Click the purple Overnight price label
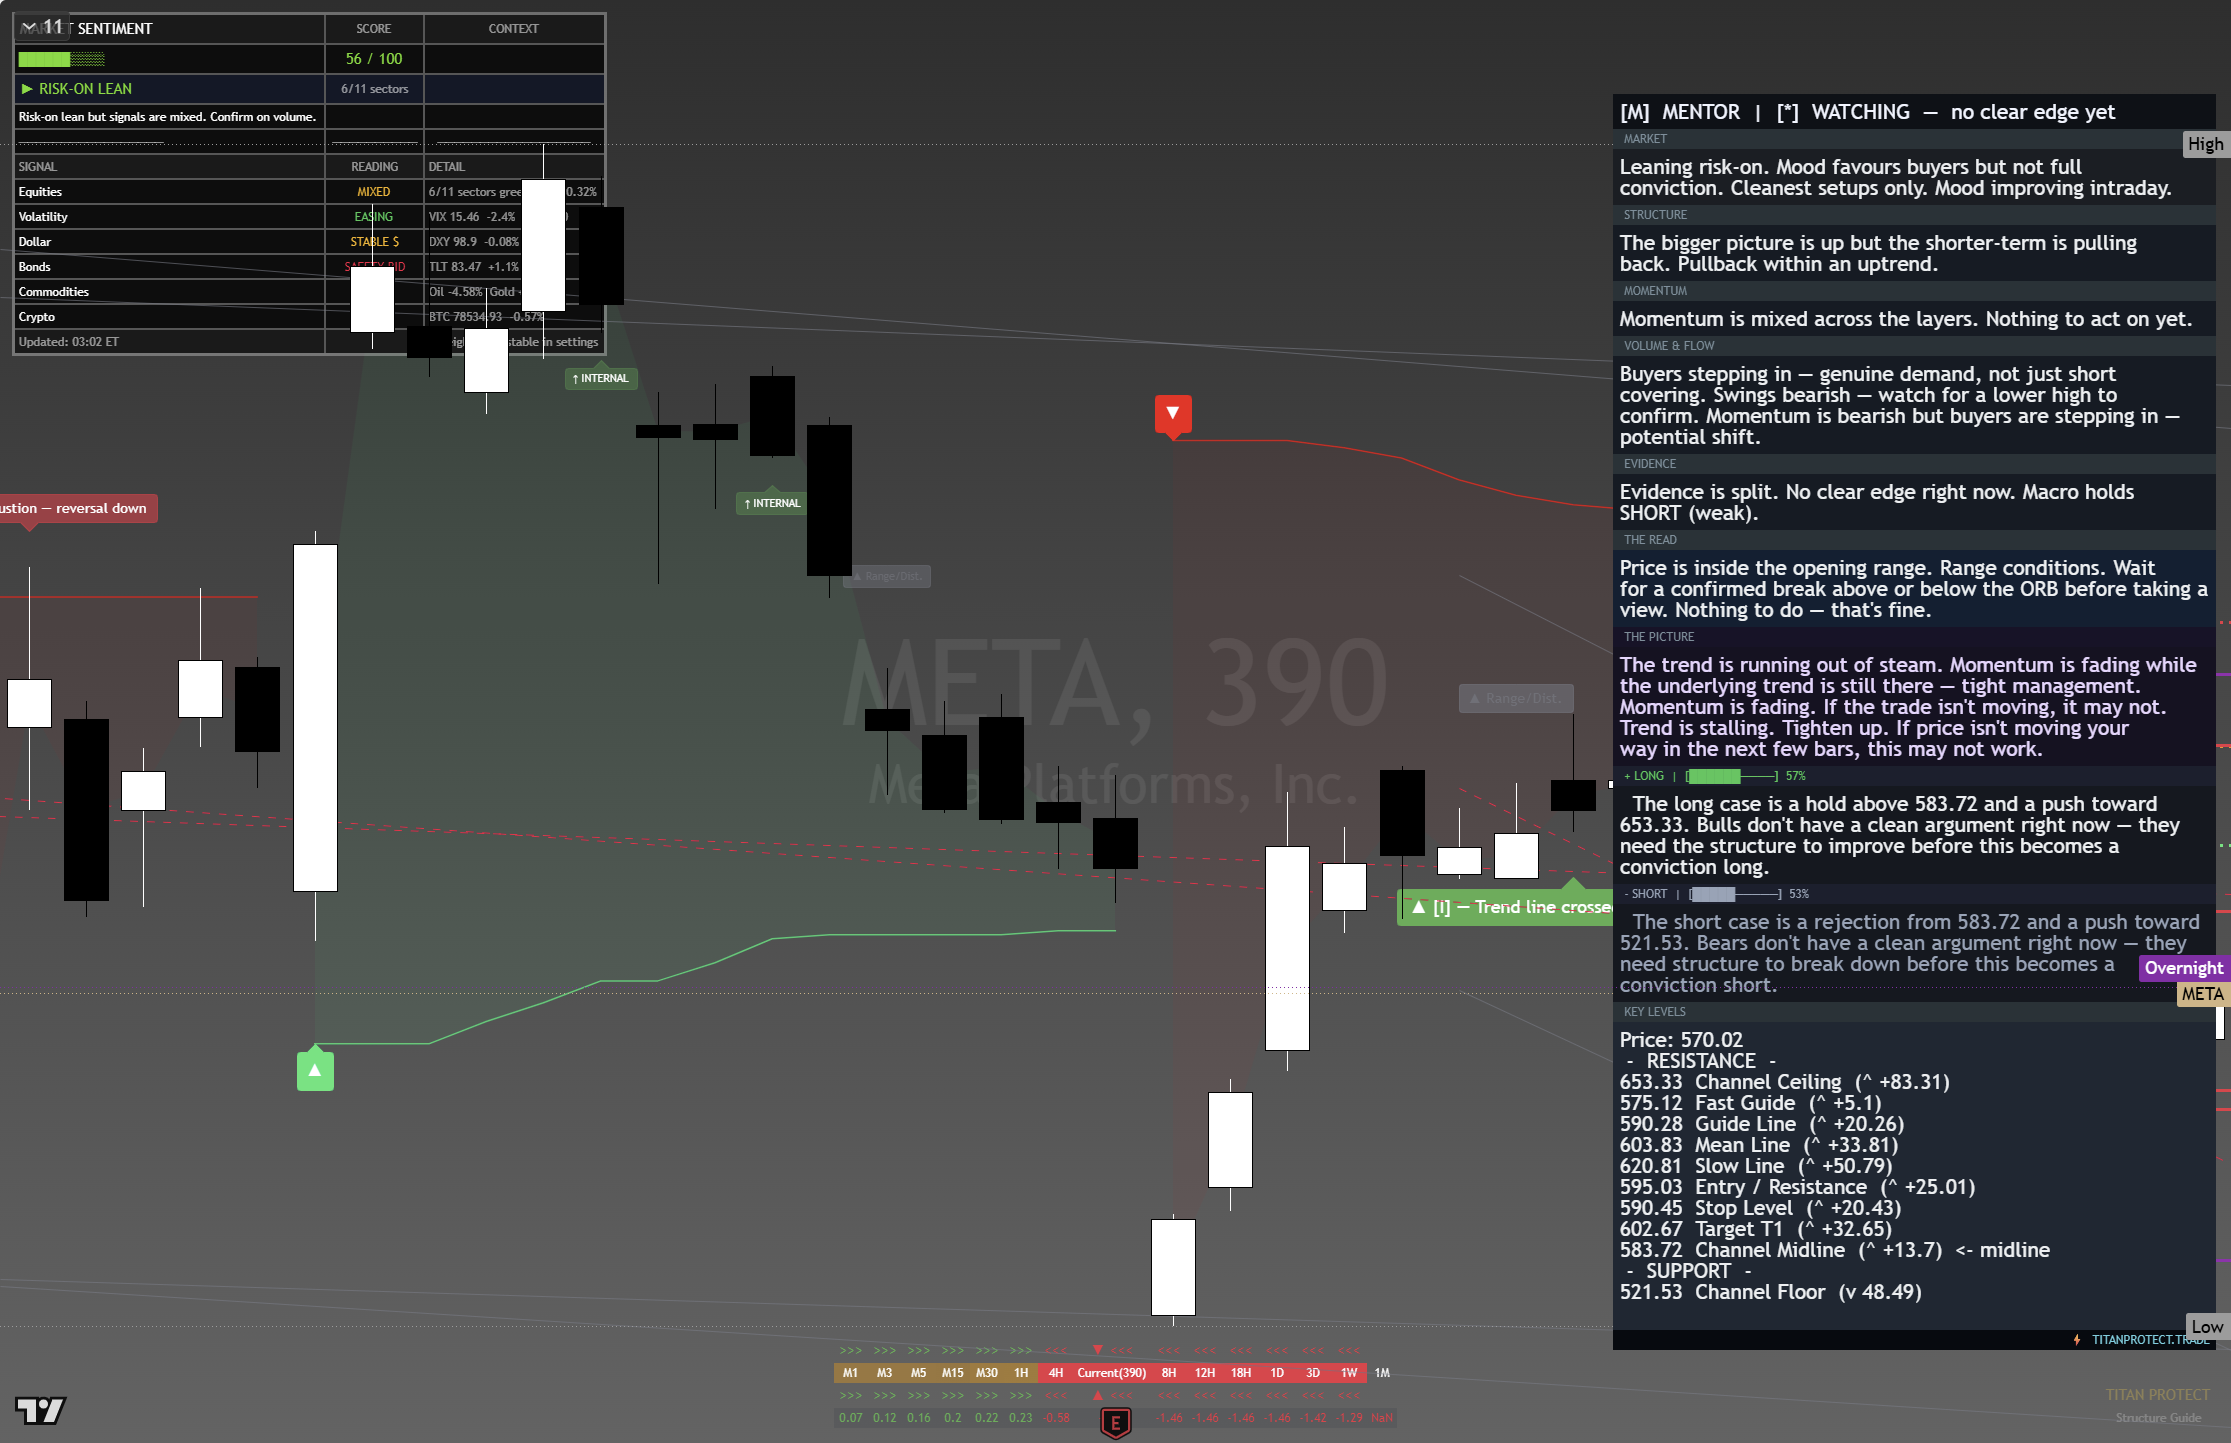Image resolution: width=2231 pixels, height=1443 pixels. click(x=2184, y=968)
